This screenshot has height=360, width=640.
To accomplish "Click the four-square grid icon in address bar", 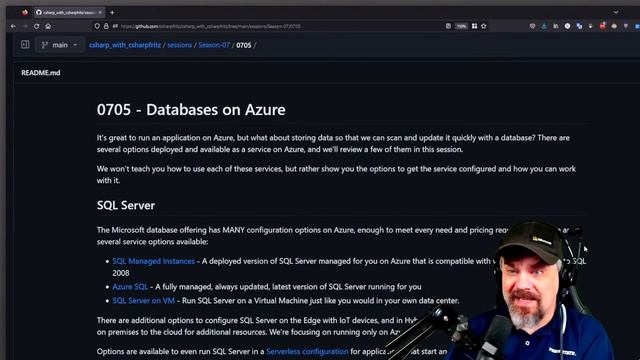I will 474,26.
